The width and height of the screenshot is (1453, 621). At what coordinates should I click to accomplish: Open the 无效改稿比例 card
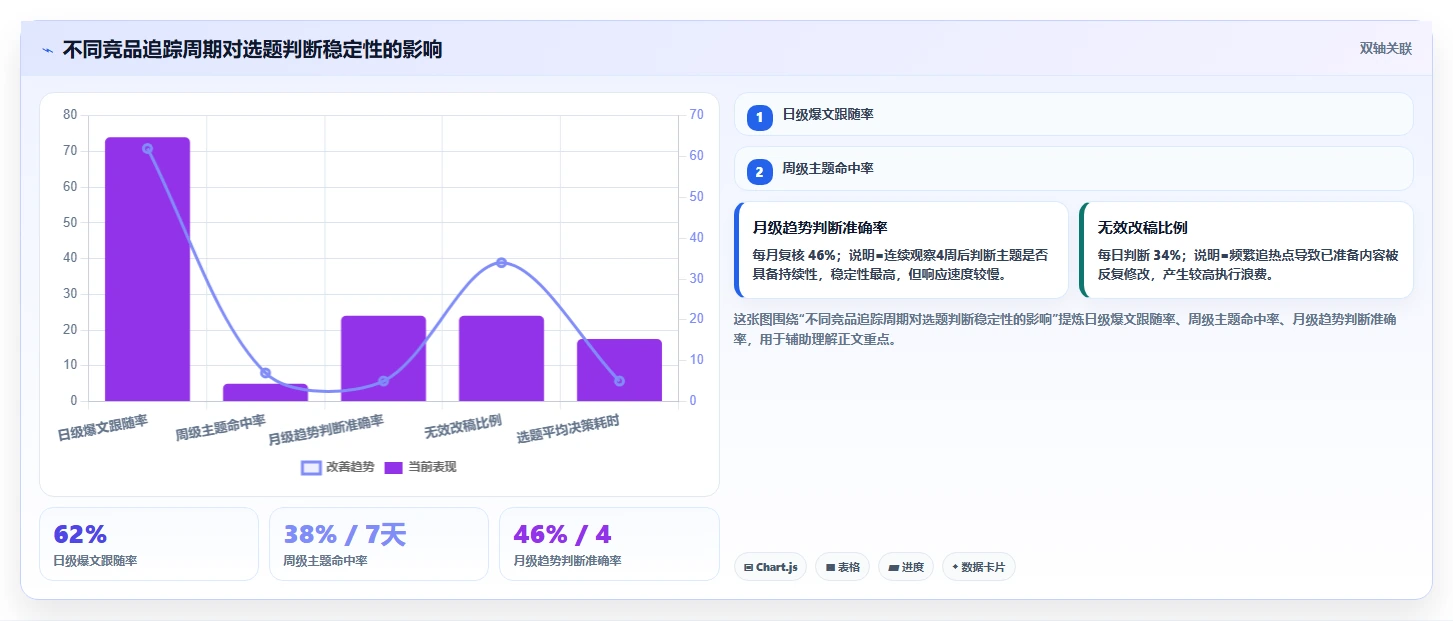click(1246, 250)
